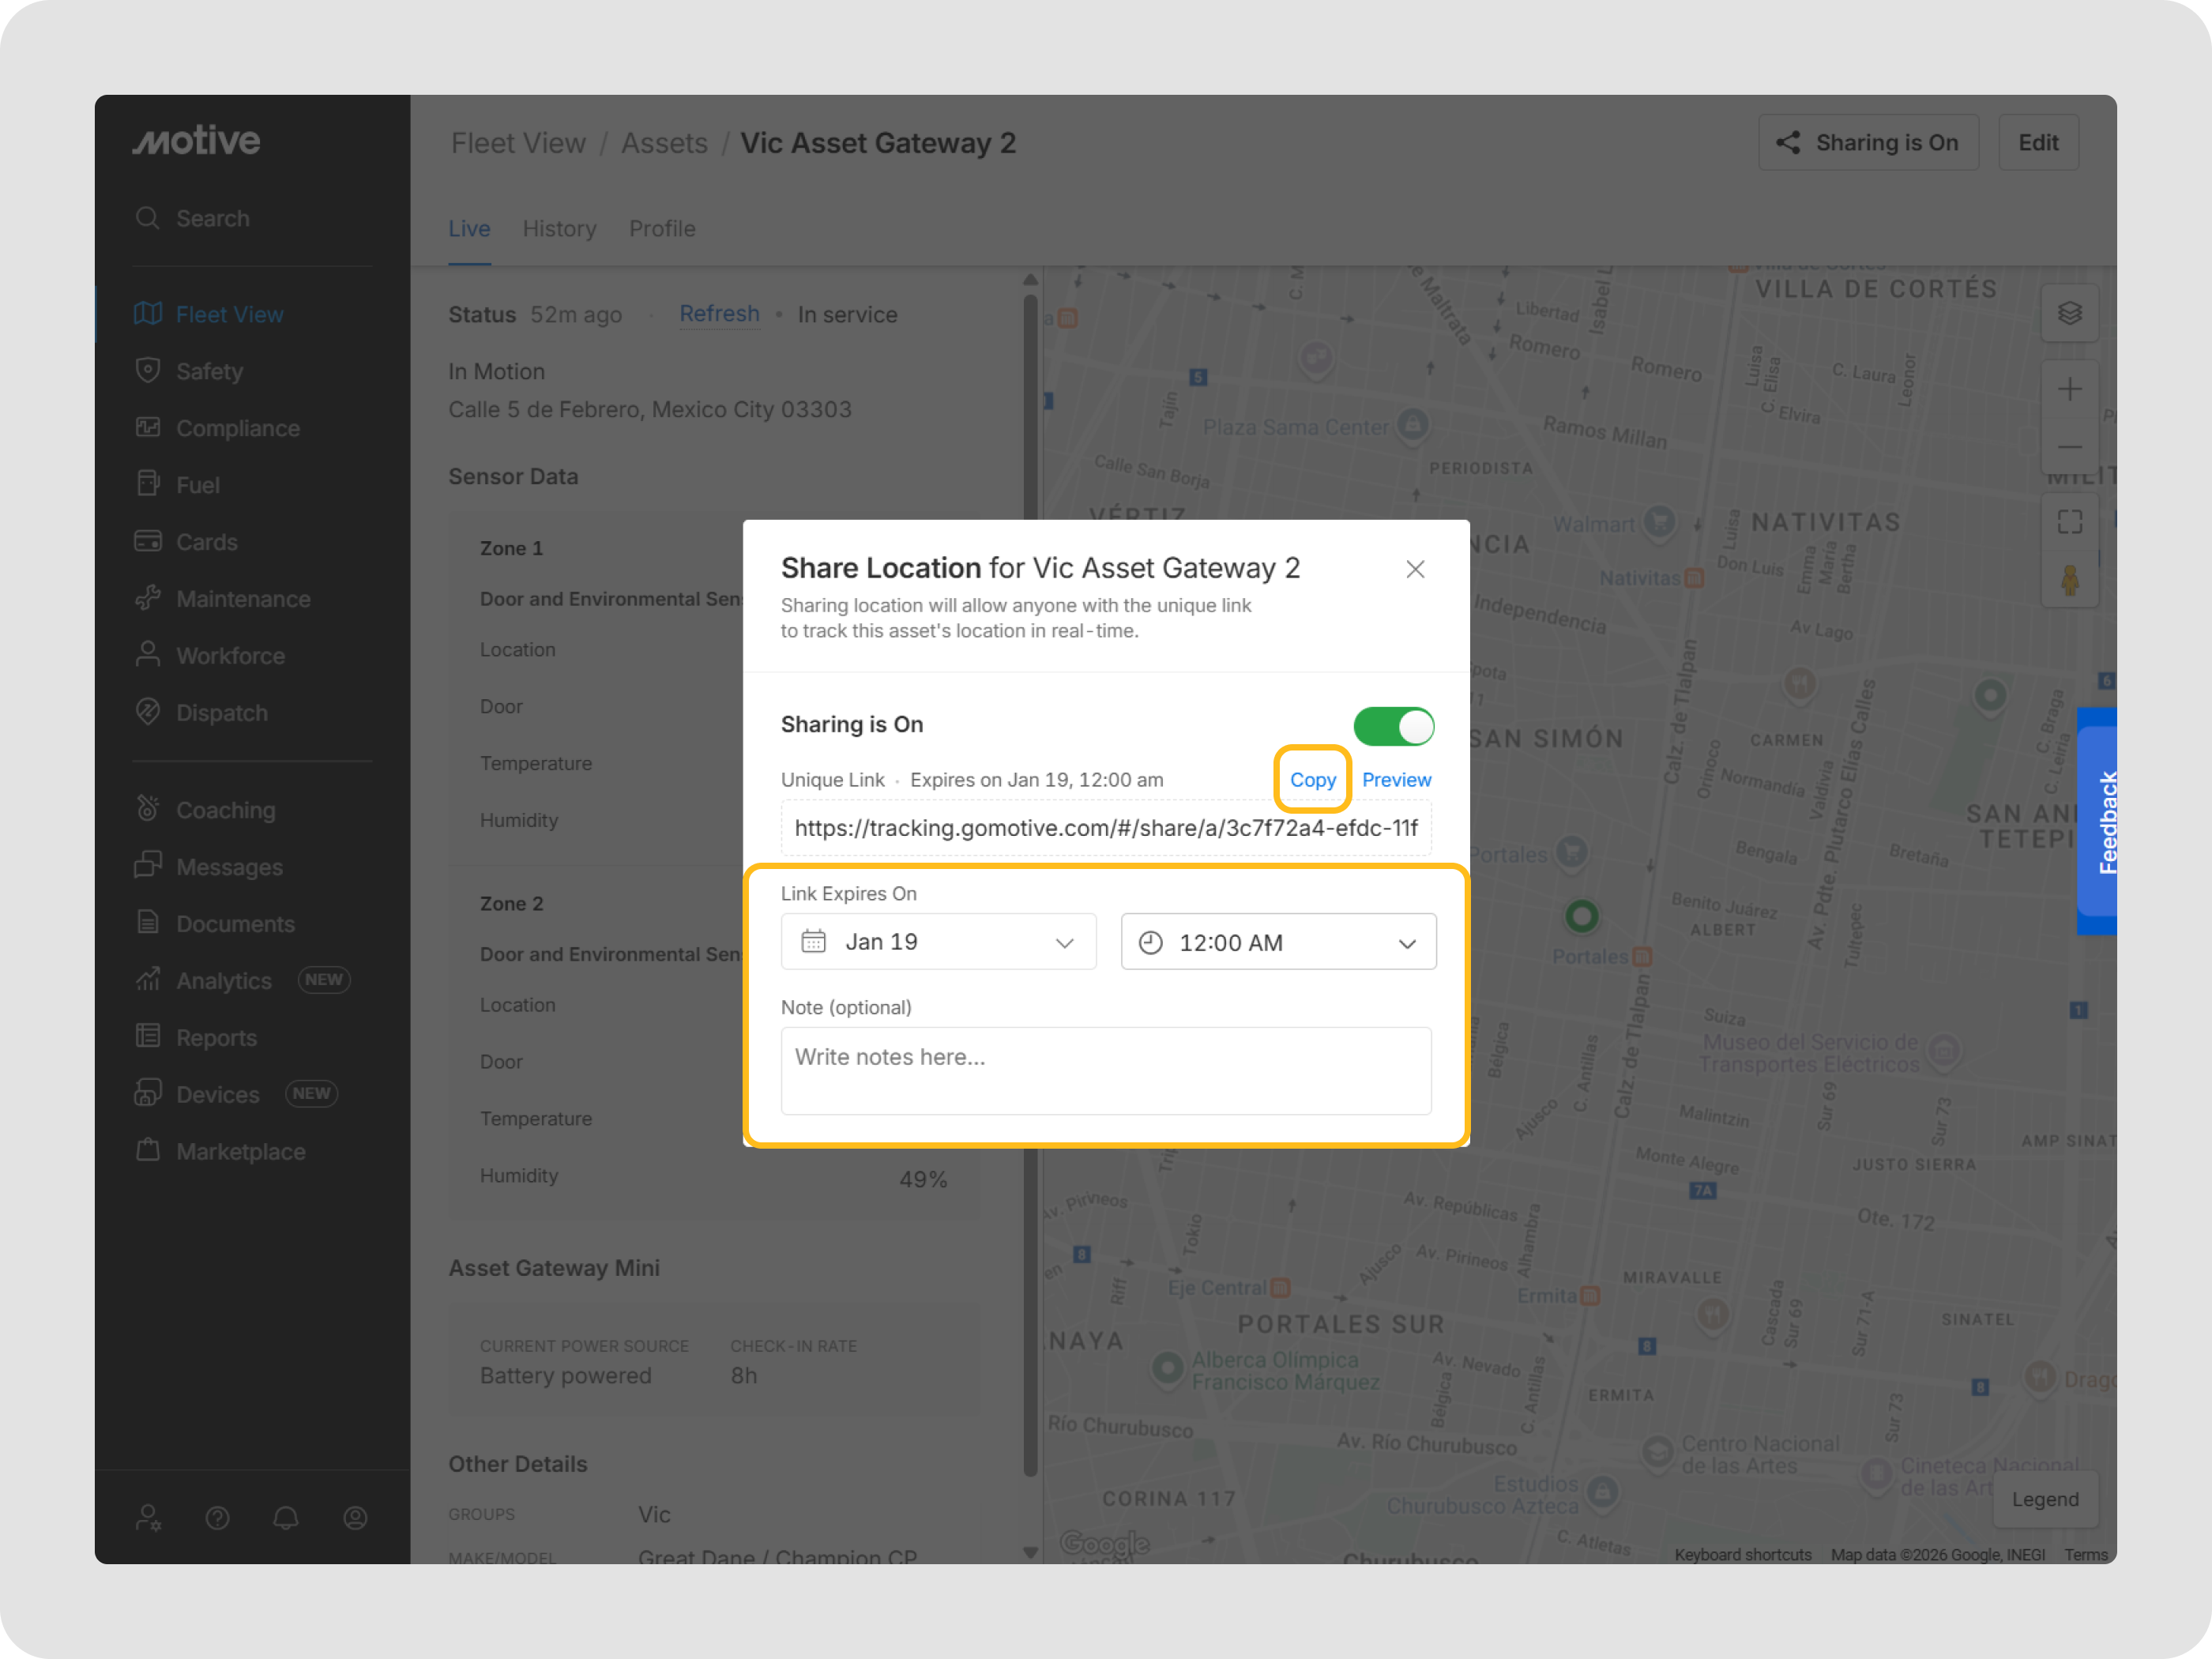Preview the shared location link
This screenshot has width=2212, height=1659.
pos(1396,780)
